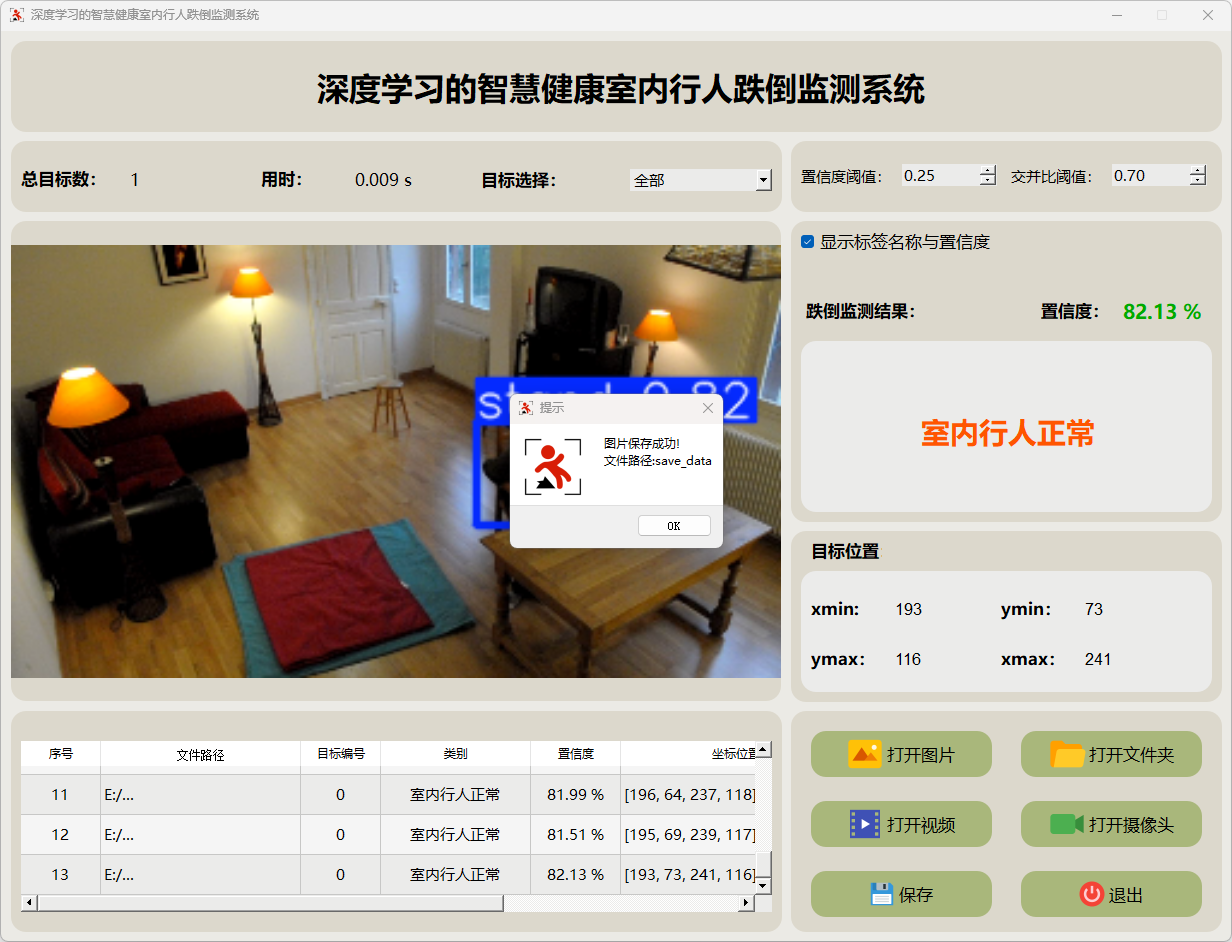The height and width of the screenshot is (942, 1232).
Task: Click the red power icon for 退出
Action: tap(1091, 894)
